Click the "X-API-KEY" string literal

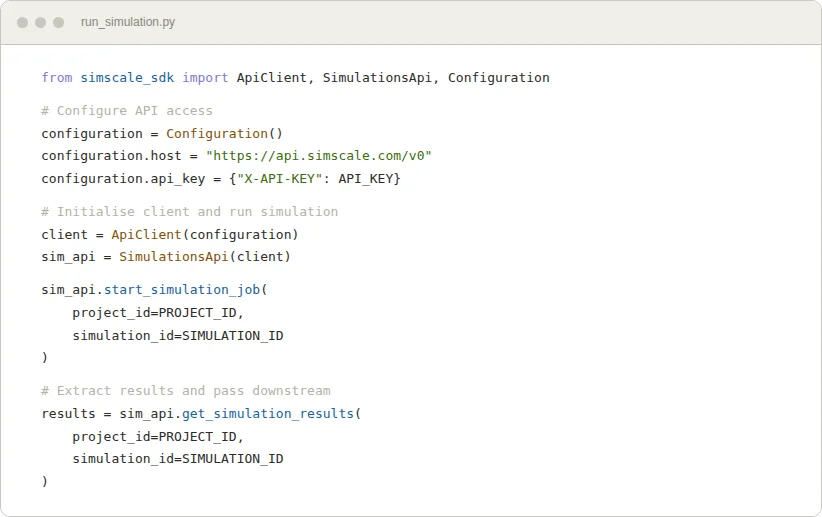click(279, 179)
